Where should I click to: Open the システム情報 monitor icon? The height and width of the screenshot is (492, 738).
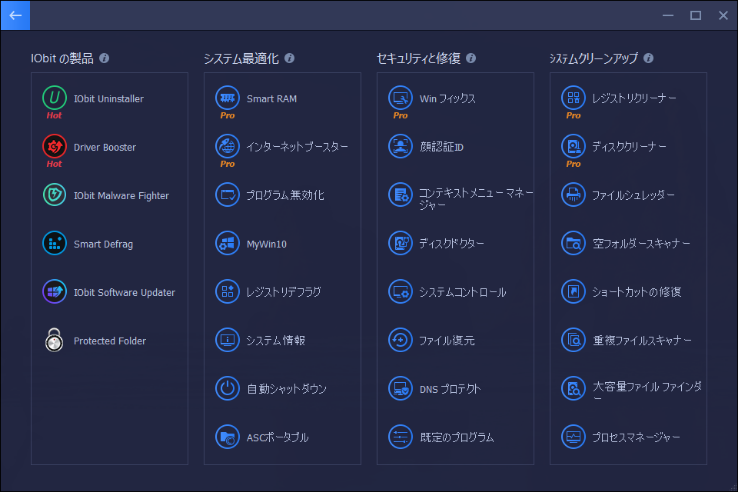(227, 340)
